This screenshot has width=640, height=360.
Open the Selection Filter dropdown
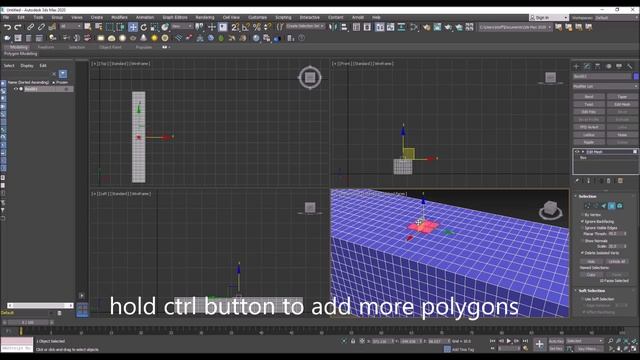pos(71,26)
